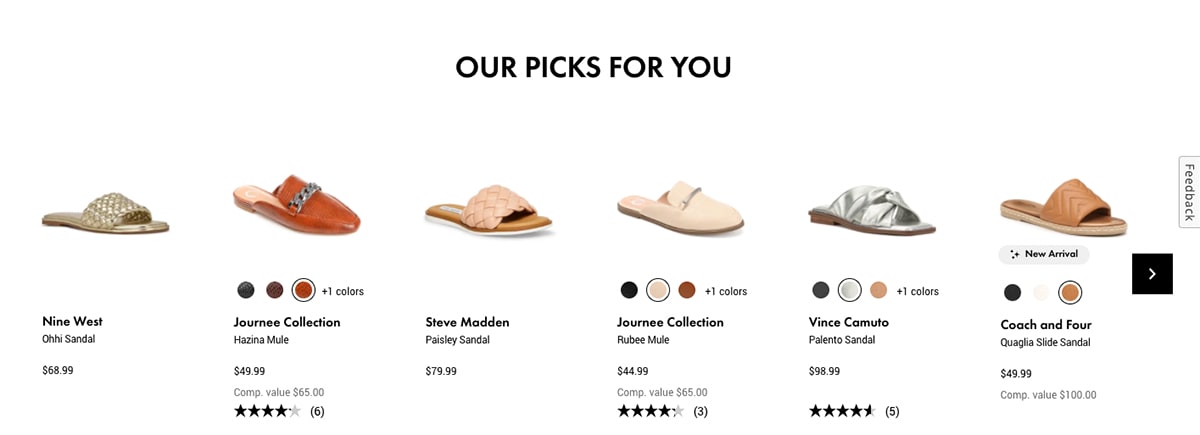The width and height of the screenshot is (1200, 435).
Task: Select orange swatch for Hazina Mule
Action: [304, 291]
